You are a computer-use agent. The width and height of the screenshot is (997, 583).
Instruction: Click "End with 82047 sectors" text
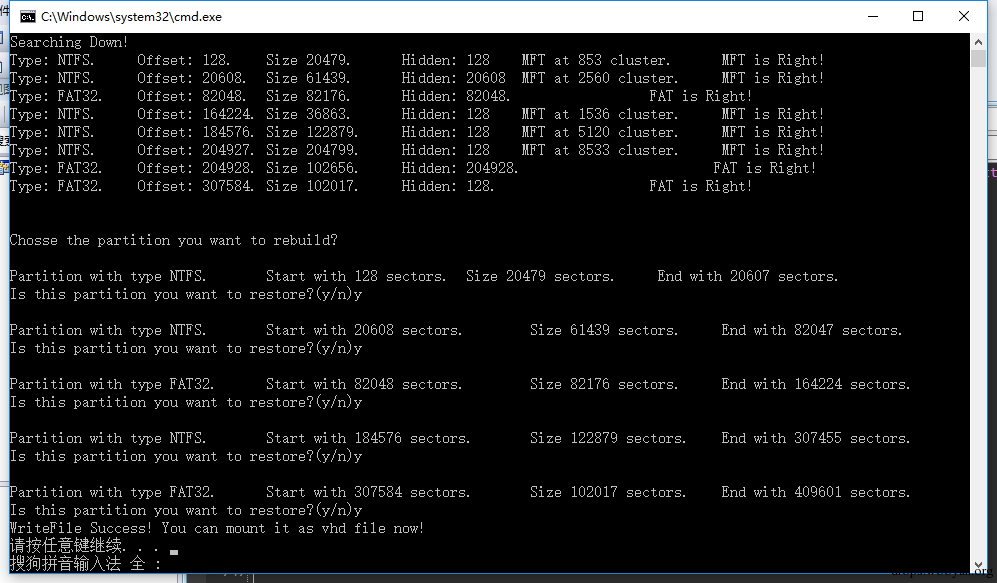811,330
